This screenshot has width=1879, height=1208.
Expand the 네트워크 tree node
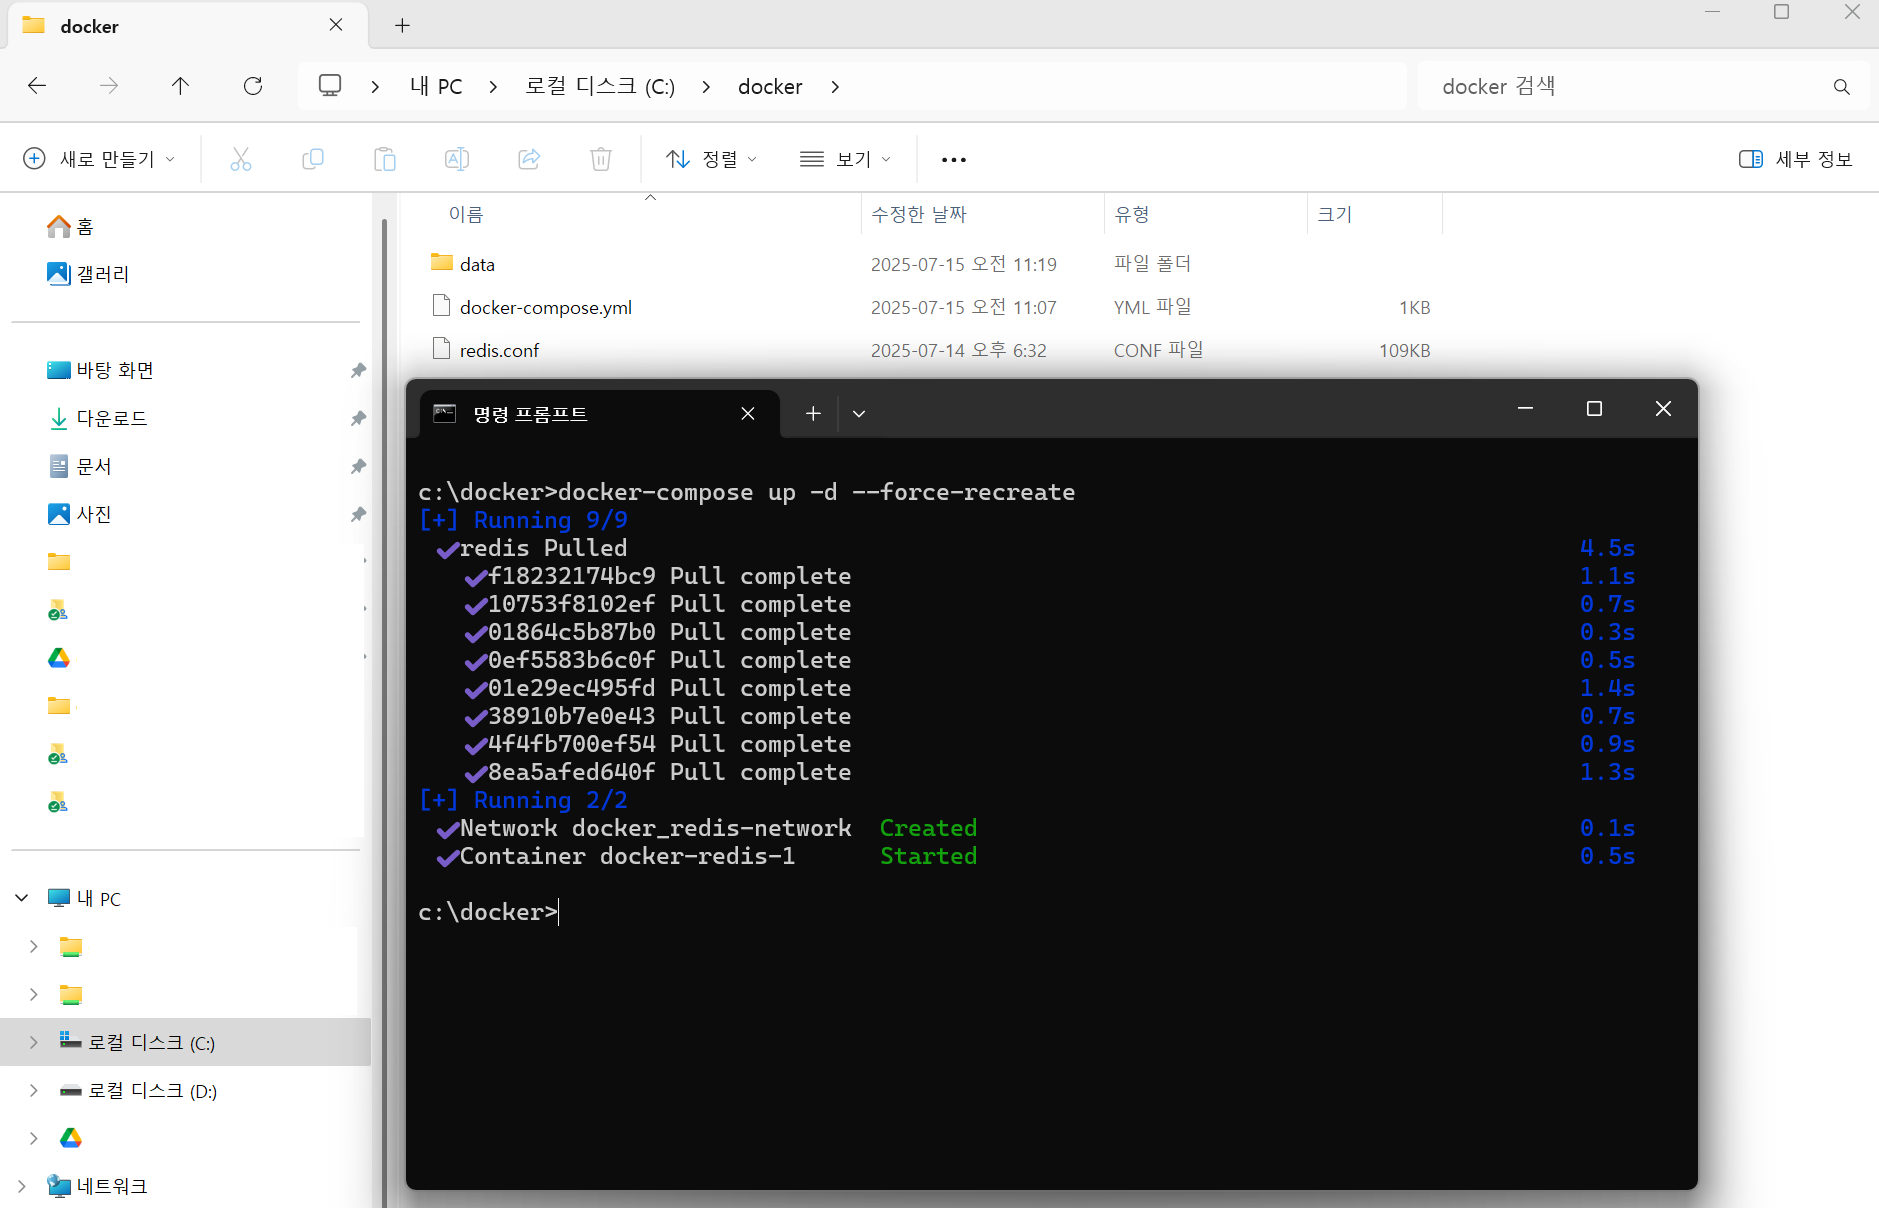tap(21, 1186)
